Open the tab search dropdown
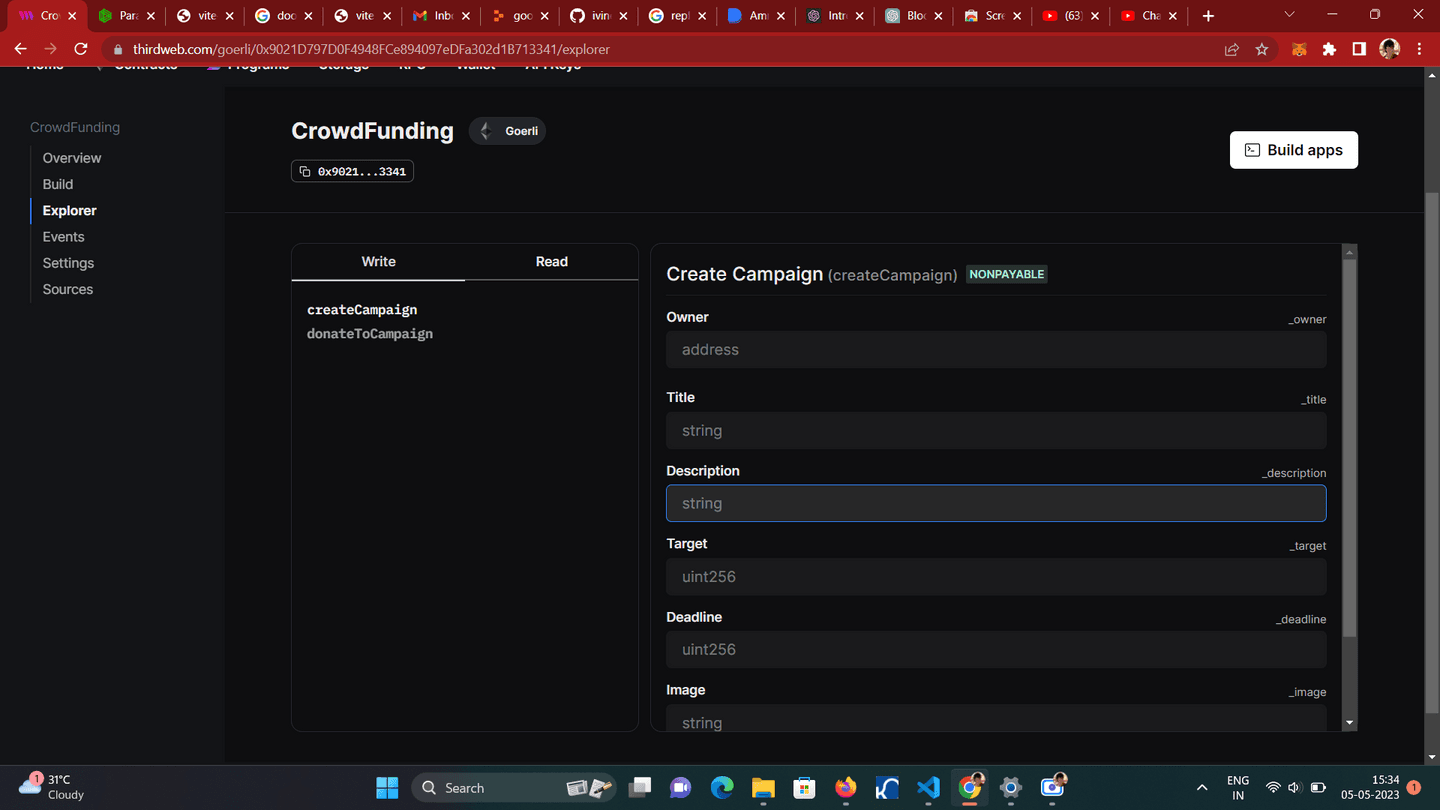Viewport: 1440px width, 810px height. (1289, 15)
